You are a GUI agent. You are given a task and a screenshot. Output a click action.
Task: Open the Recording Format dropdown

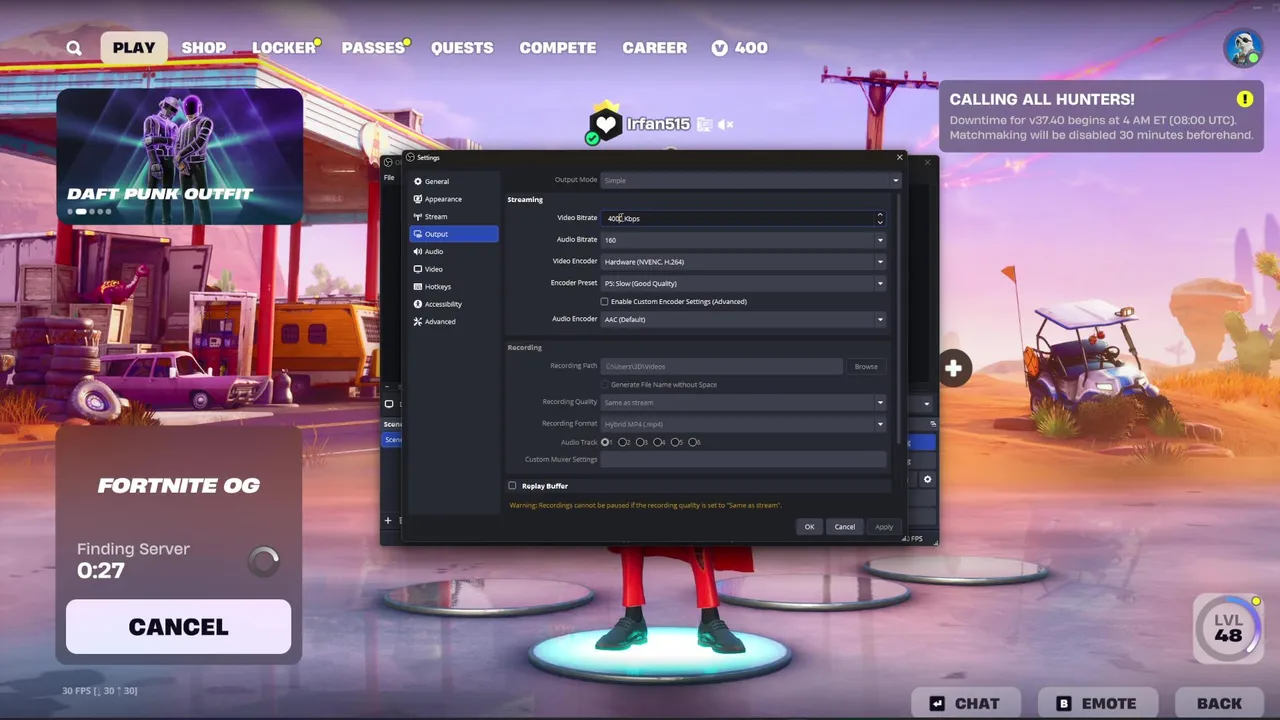[743, 424]
